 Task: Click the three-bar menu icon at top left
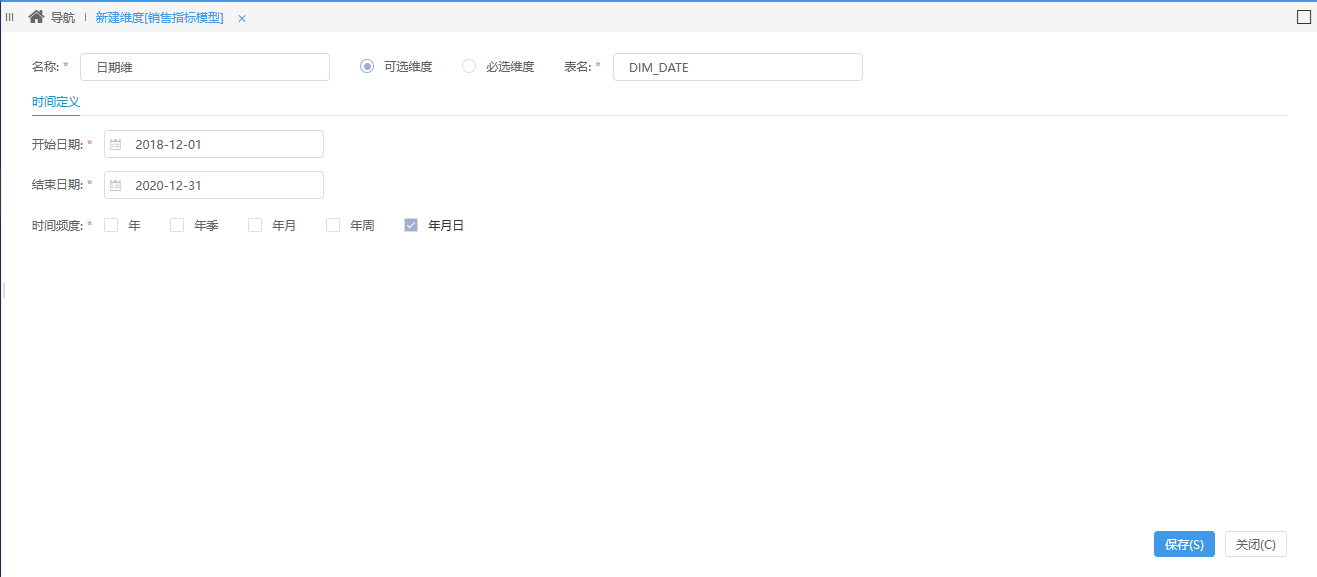coord(10,17)
